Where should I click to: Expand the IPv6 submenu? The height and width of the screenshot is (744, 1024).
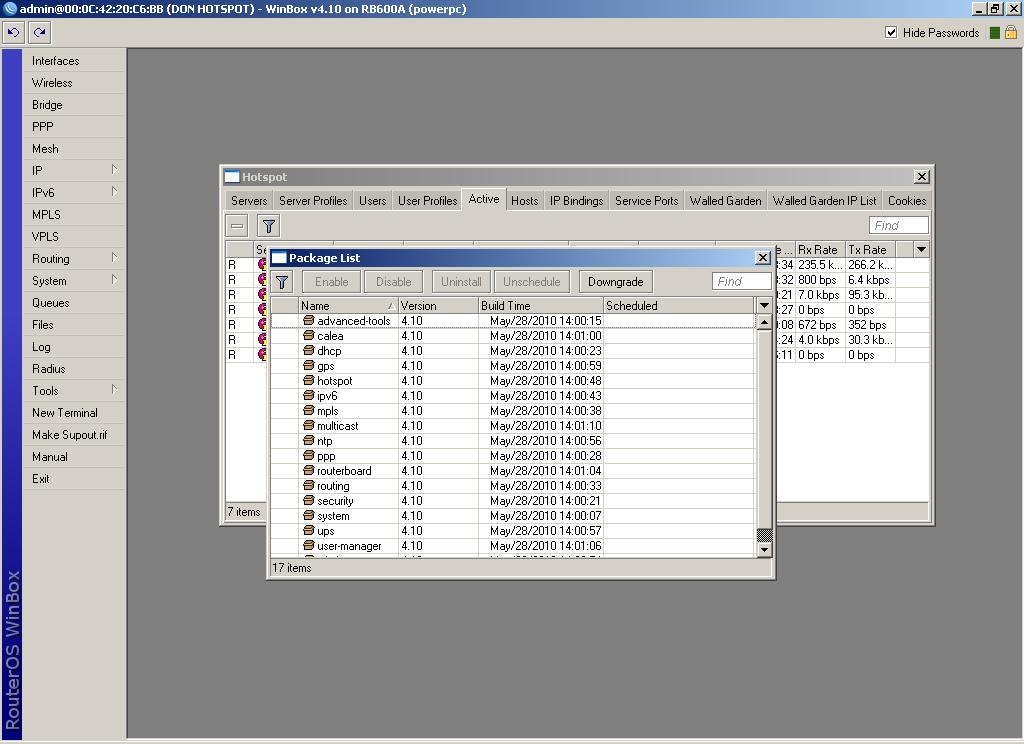click(x=114, y=192)
